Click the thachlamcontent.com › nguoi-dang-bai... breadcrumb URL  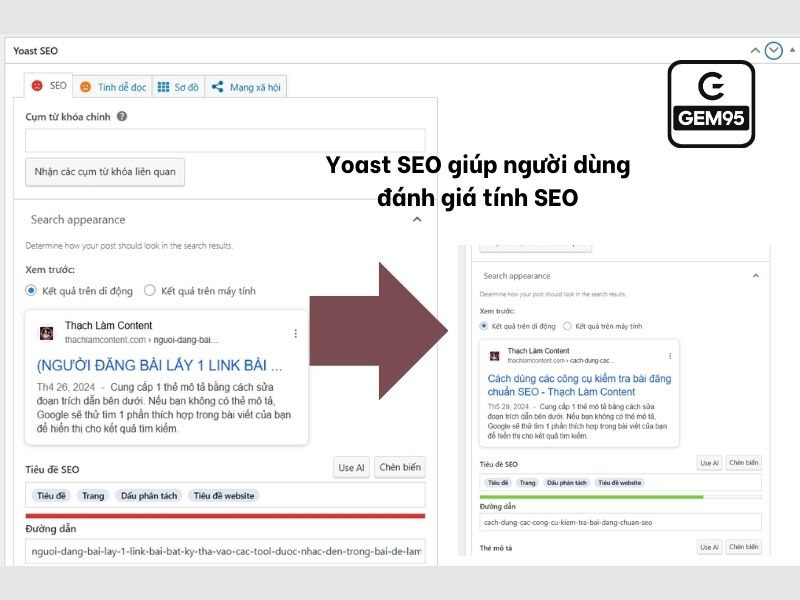coord(141,340)
